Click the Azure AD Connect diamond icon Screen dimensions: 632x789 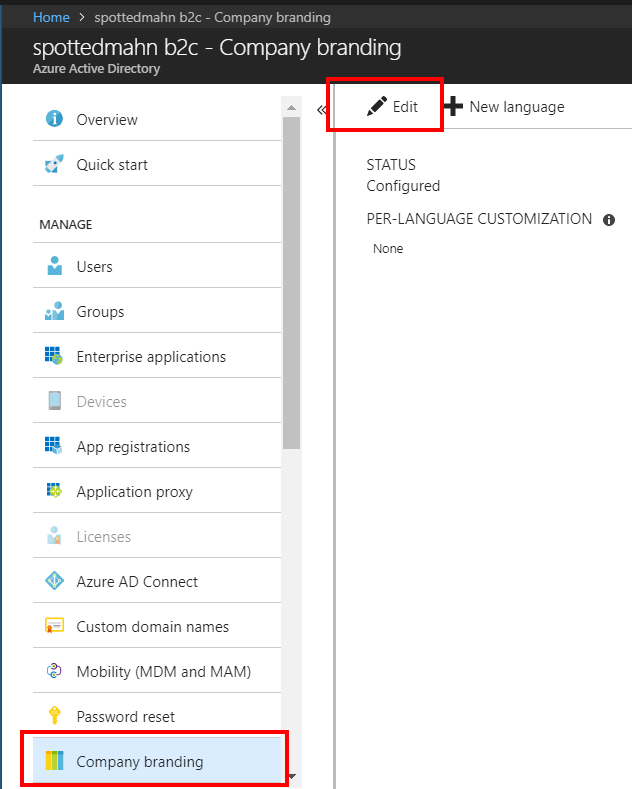[54, 581]
